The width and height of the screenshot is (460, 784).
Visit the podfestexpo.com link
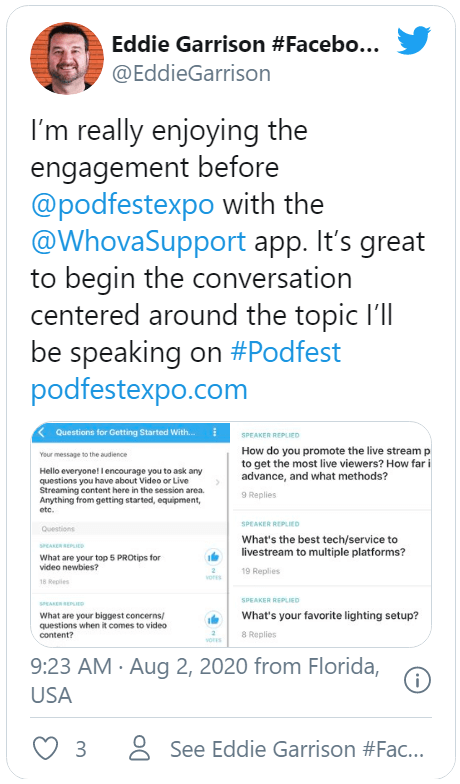coord(140,389)
